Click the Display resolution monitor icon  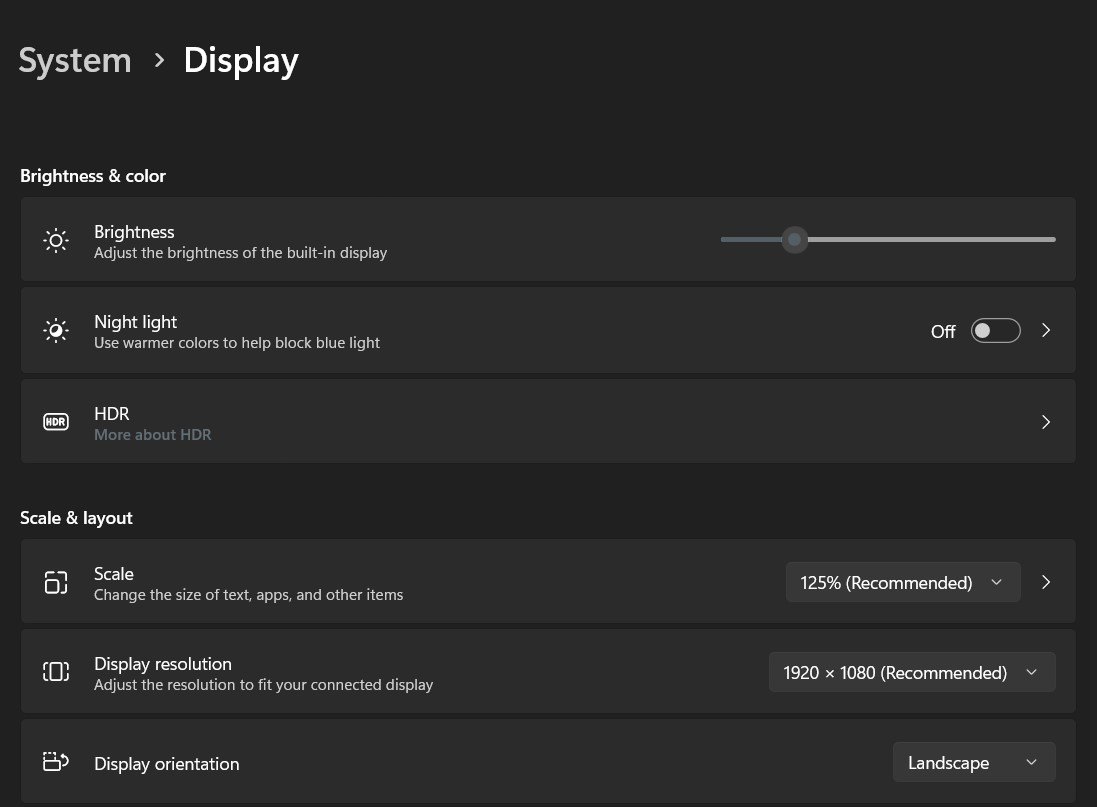click(x=56, y=671)
